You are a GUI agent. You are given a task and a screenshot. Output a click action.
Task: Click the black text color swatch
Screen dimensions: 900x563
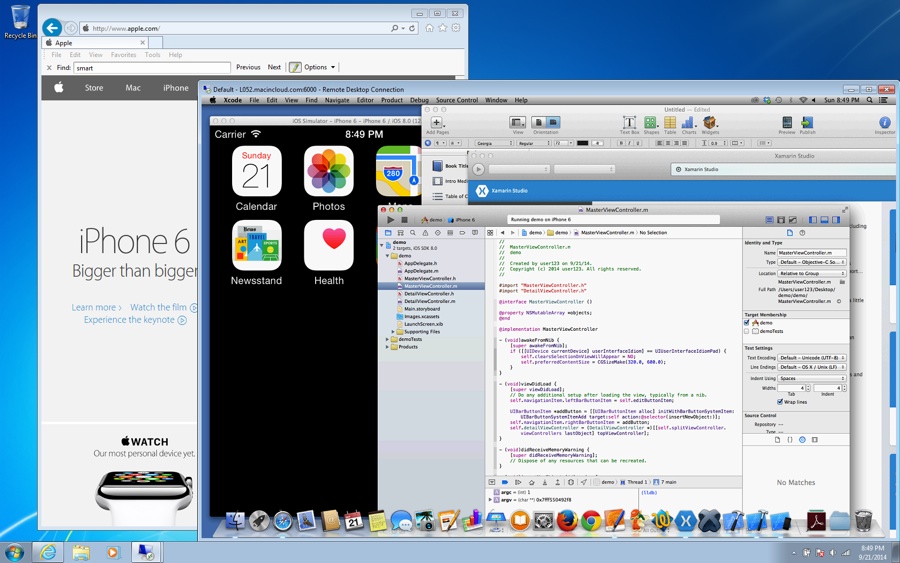pos(583,143)
